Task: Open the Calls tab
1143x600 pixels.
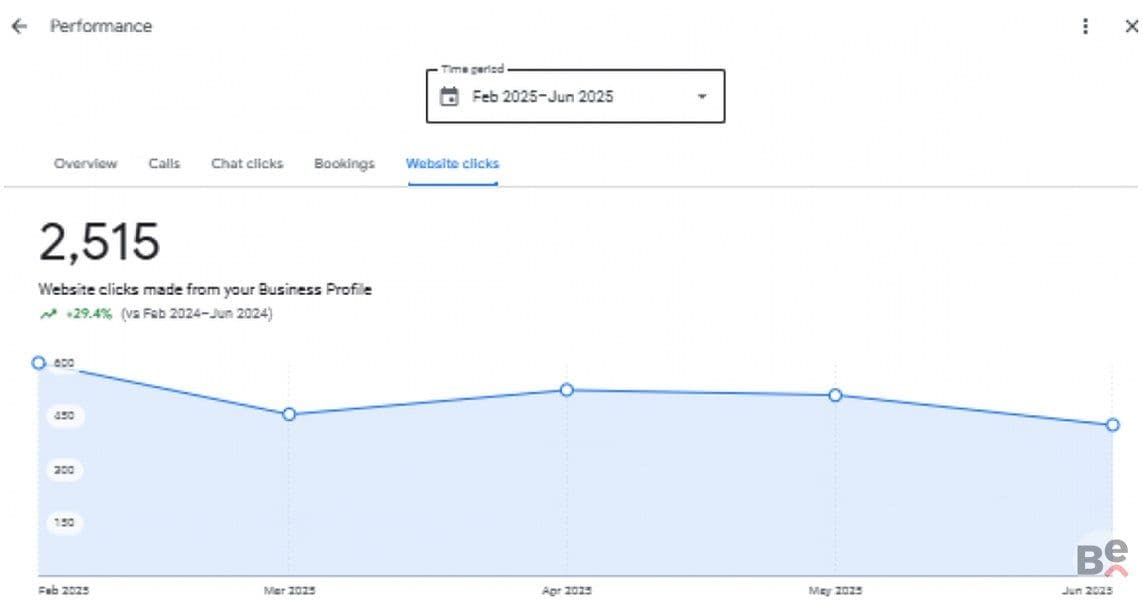Action: 164,163
